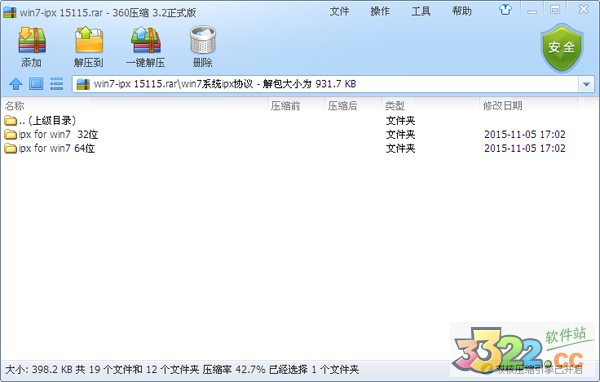Open the skin (shirt) icon in title bar
The height and width of the screenshot is (382, 600).
pos(505,10)
